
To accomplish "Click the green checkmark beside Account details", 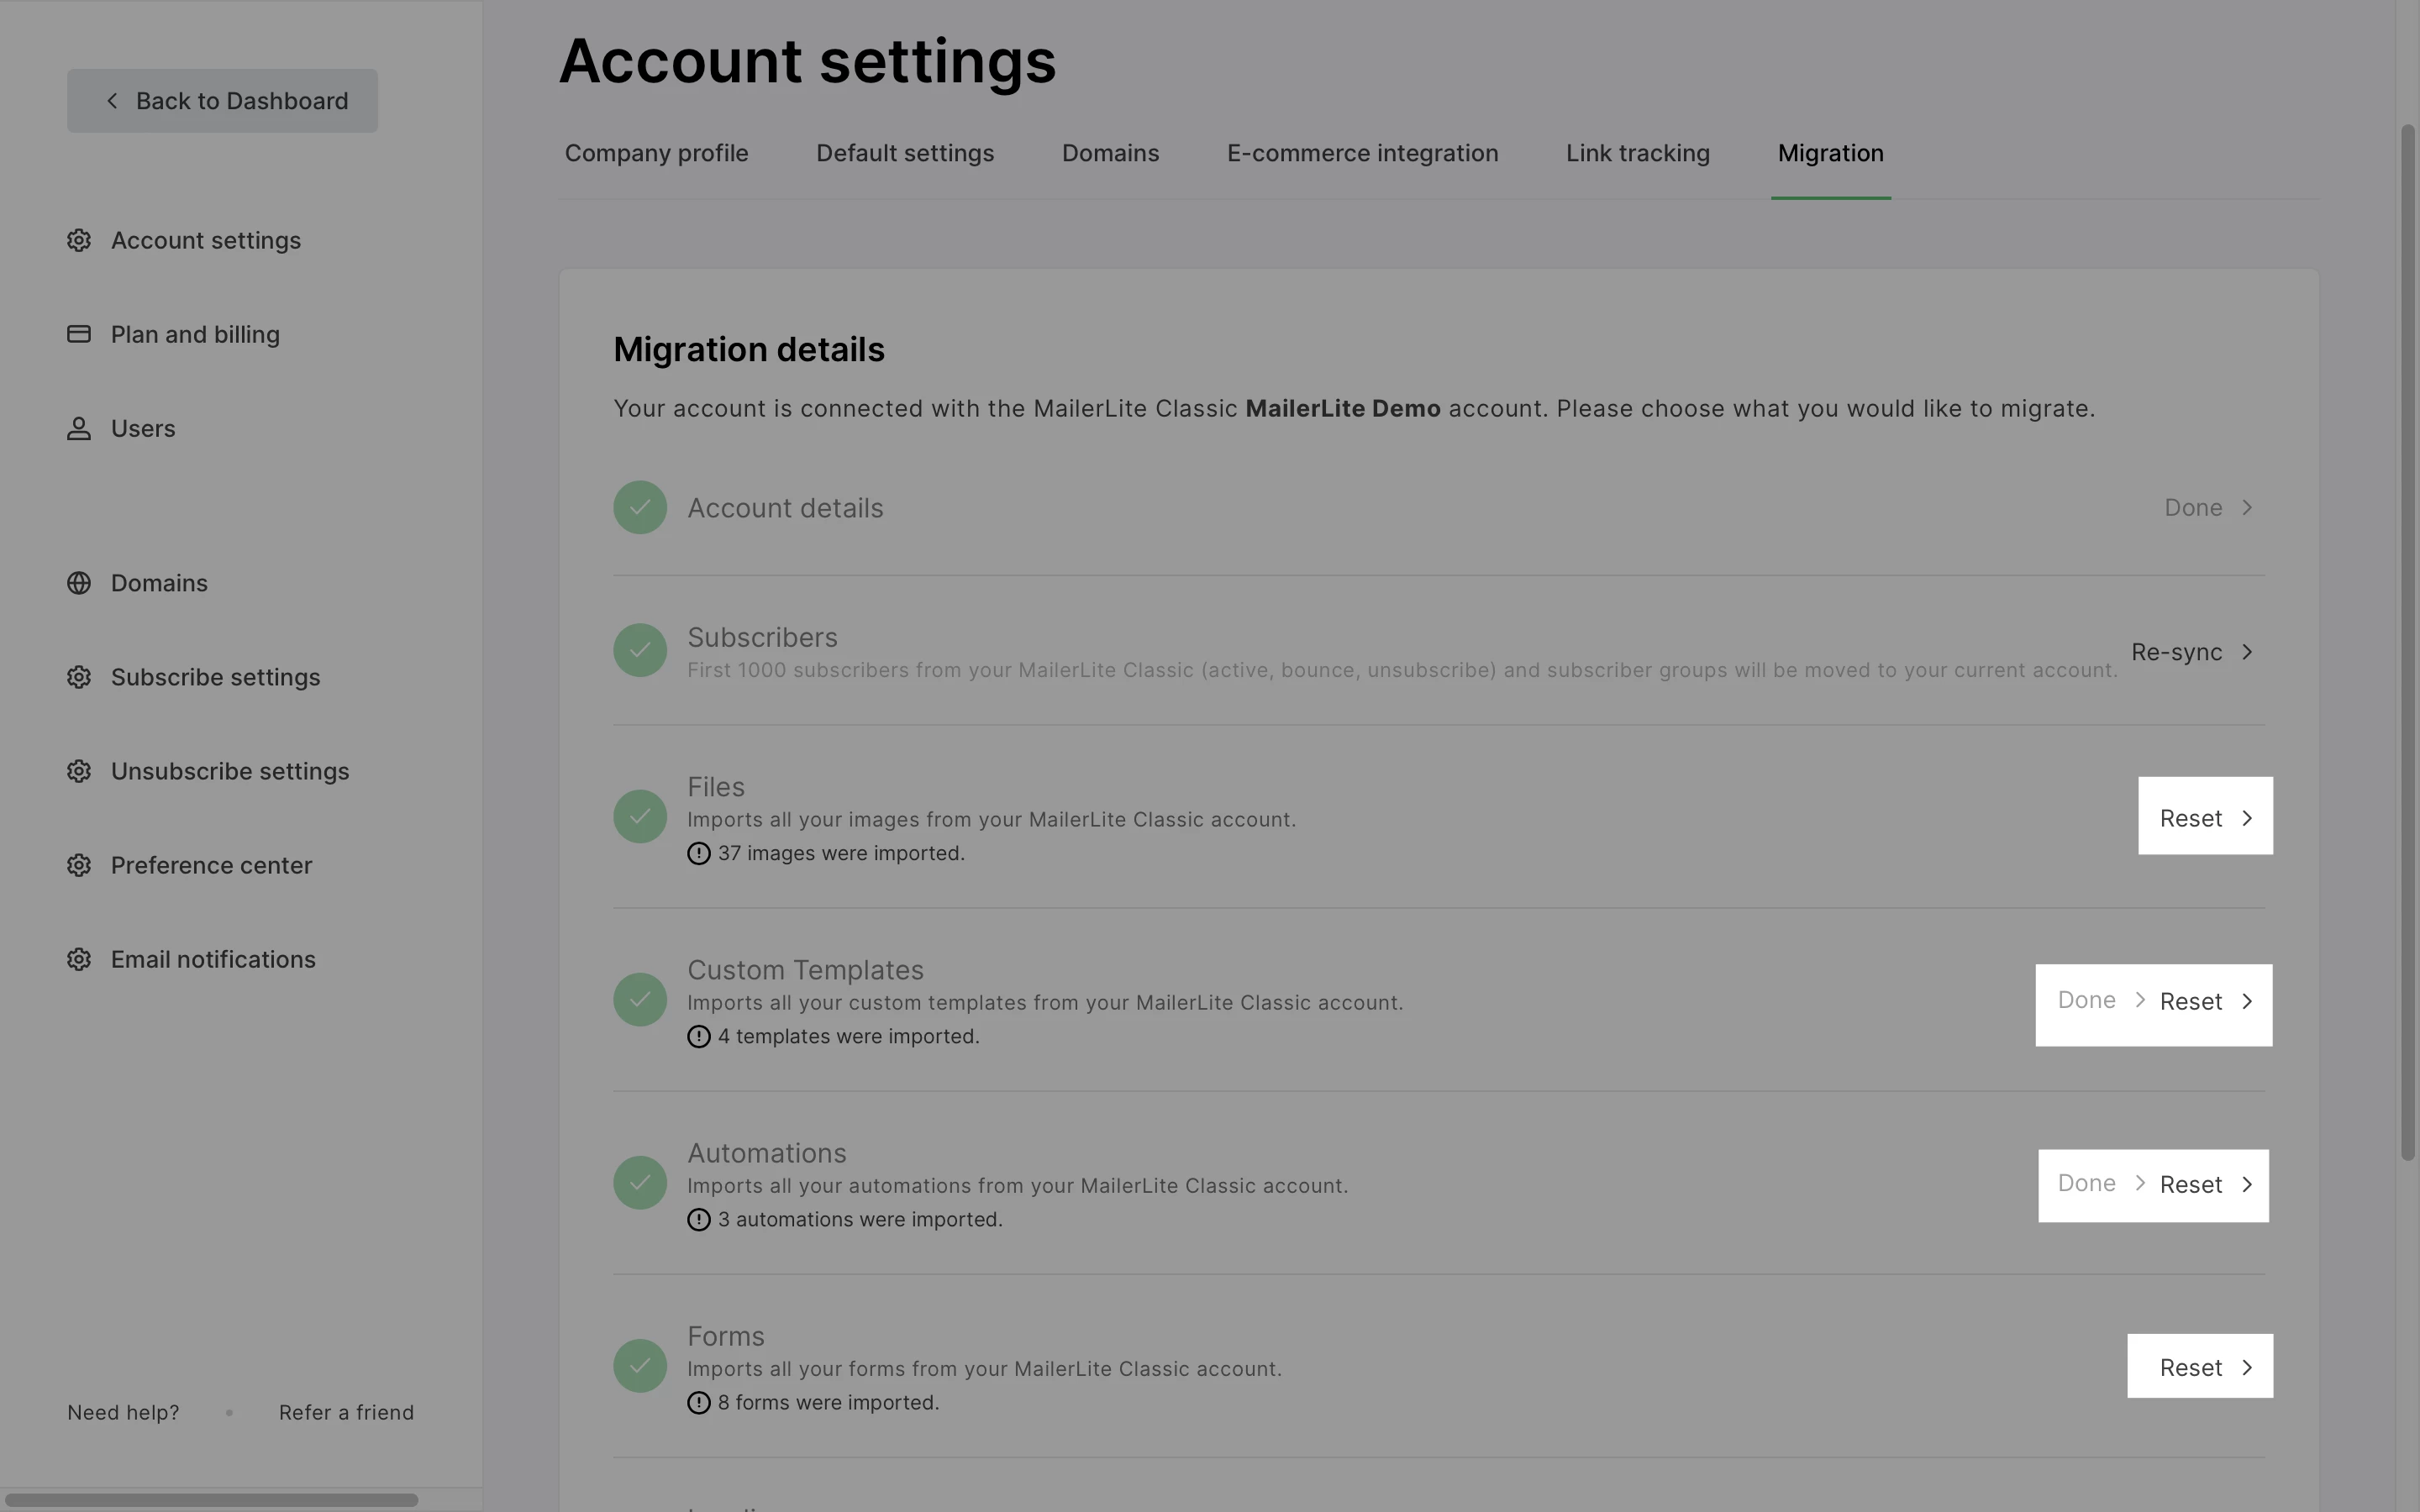I will point(640,508).
